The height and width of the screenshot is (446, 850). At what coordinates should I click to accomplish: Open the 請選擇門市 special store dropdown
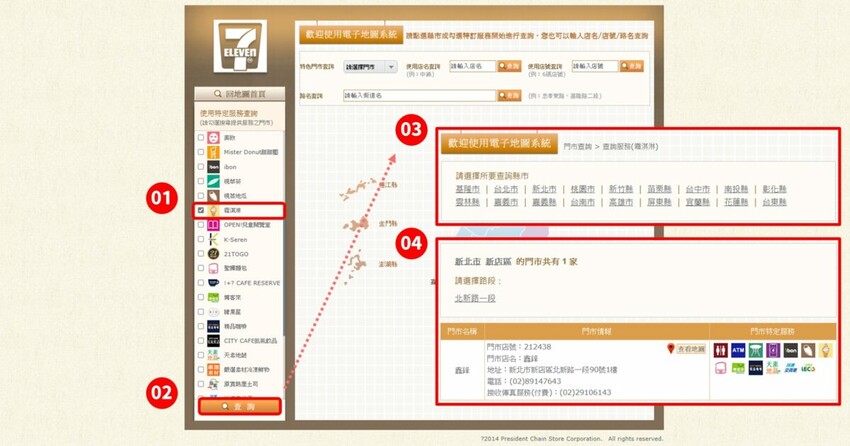coord(370,67)
